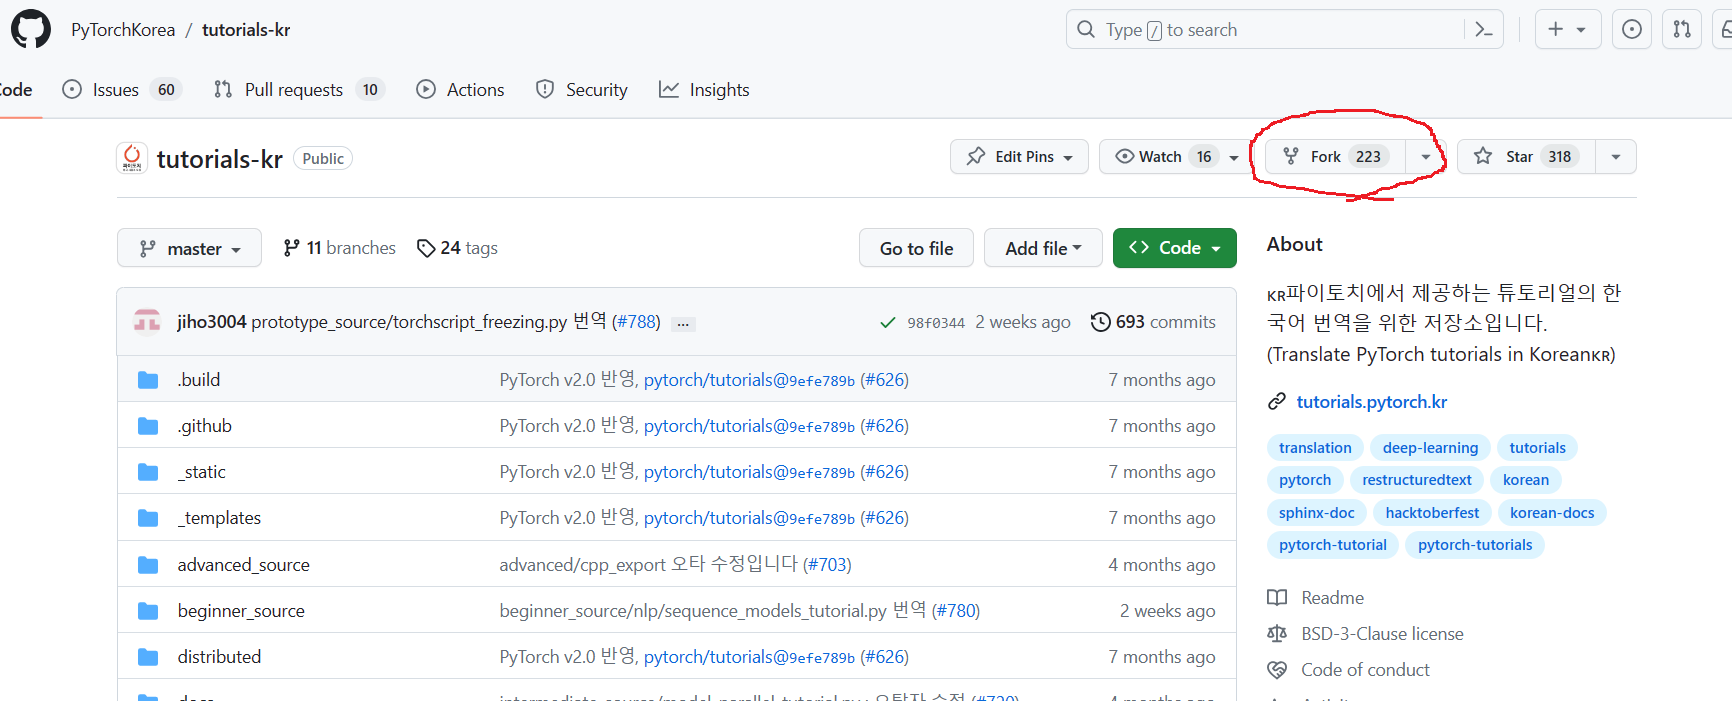Star the tutorials-kr repository
Screen dimensions: 1732x701
tap(1526, 157)
